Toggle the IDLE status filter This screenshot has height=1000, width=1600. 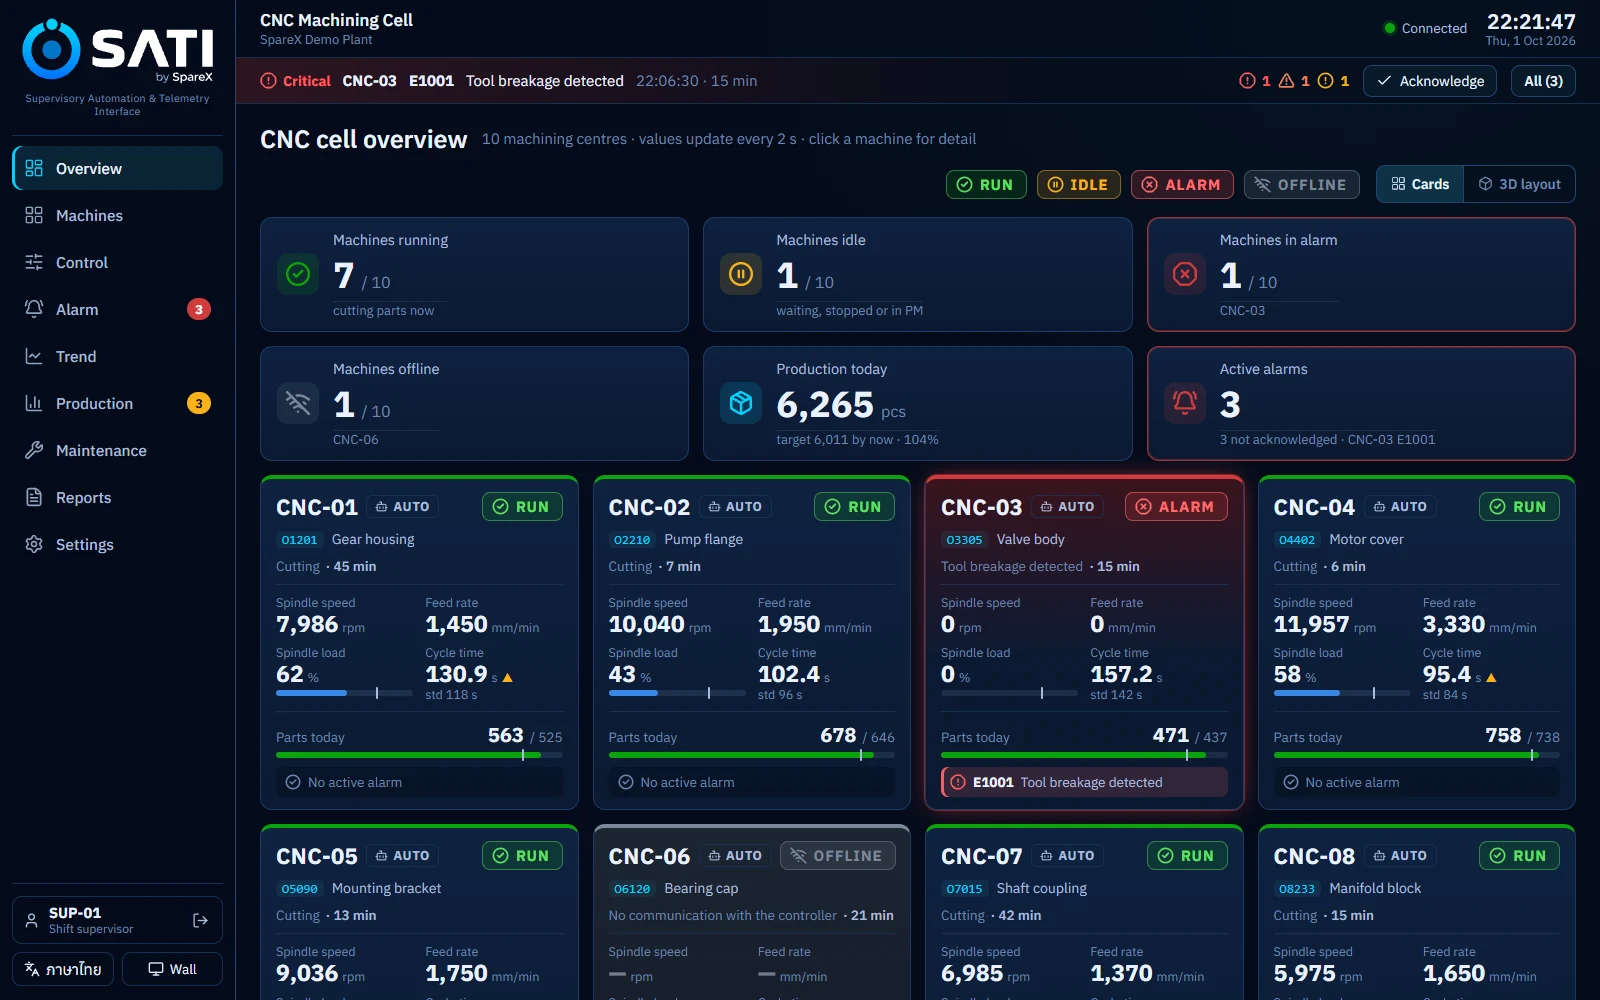pos(1078,184)
